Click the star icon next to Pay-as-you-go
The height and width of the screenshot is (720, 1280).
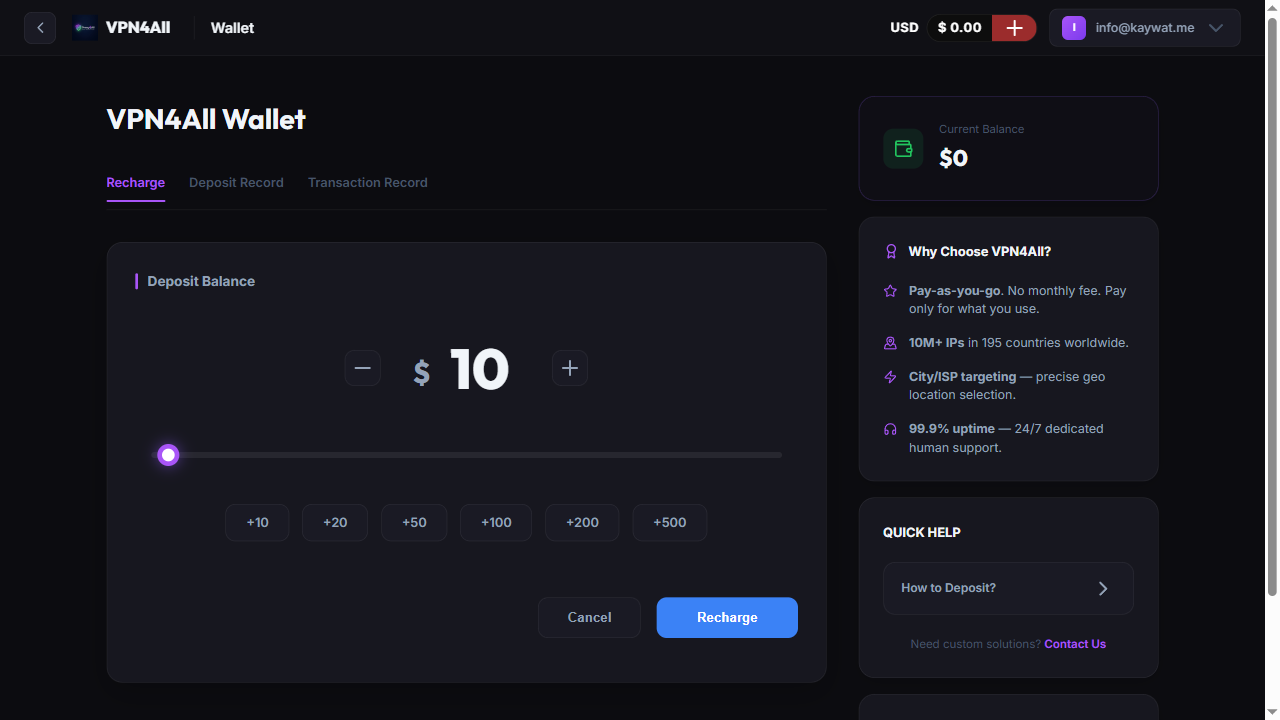point(890,291)
